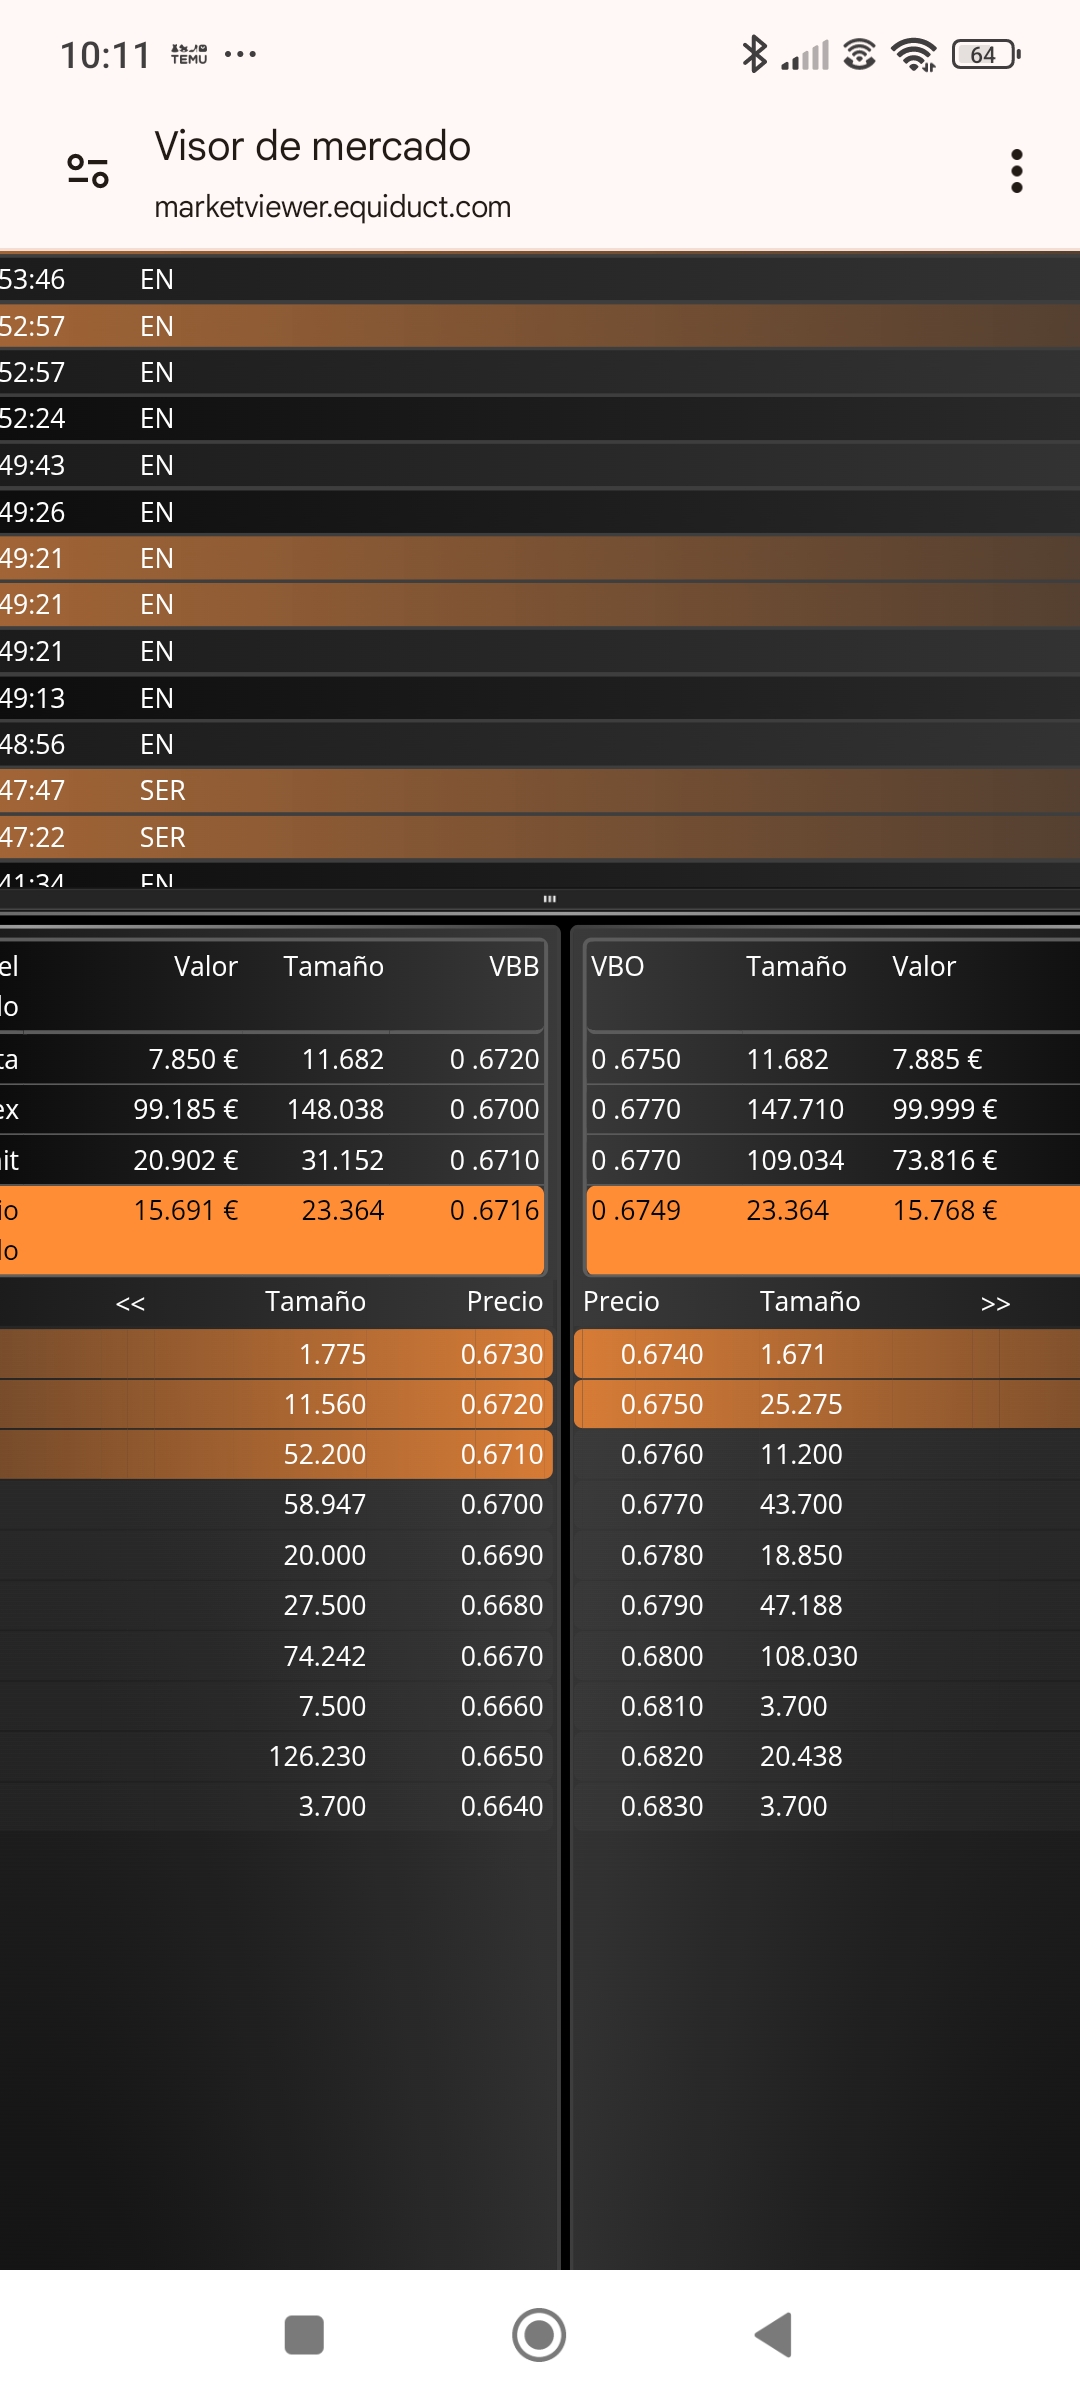The image size is (1080, 2400).
Task: Click the bid value 7.850 €
Action: click(x=193, y=1059)
